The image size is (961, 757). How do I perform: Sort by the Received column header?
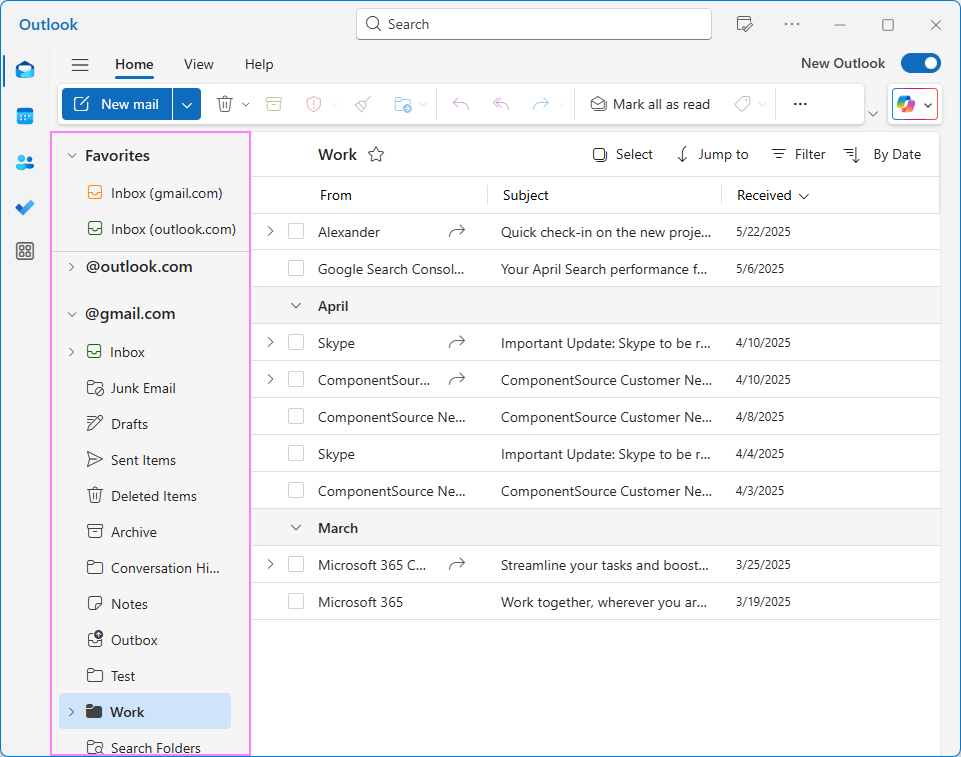tap(773, 196)
